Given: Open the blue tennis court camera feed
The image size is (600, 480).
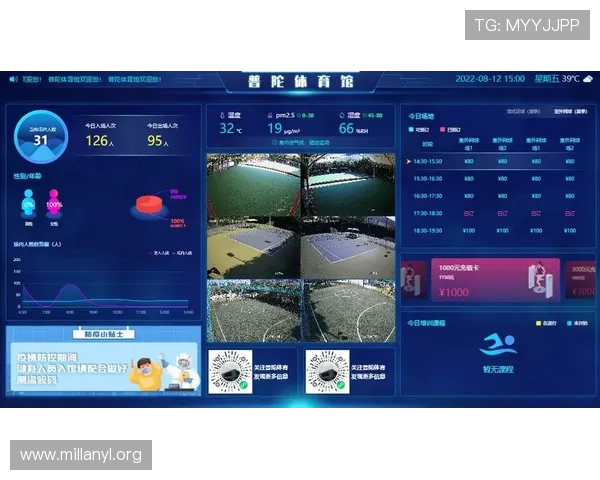Looking at the screenshot, I should click(254, 247).
